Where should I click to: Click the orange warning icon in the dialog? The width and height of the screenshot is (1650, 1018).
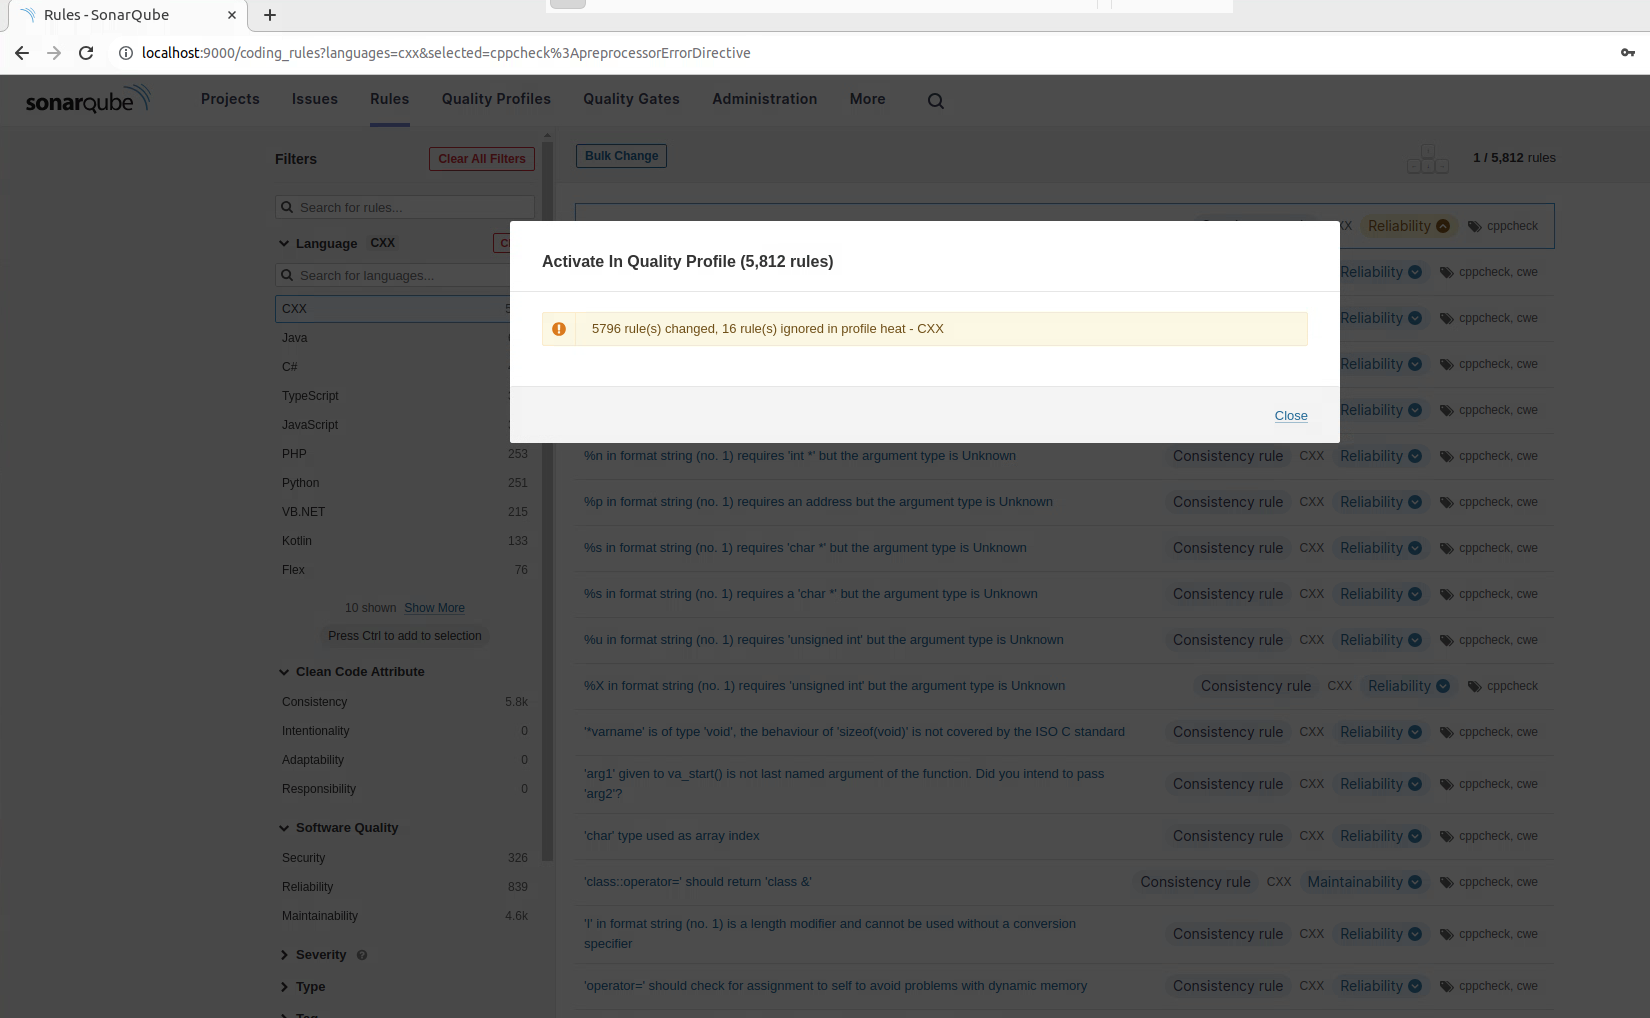pos(559,329)
